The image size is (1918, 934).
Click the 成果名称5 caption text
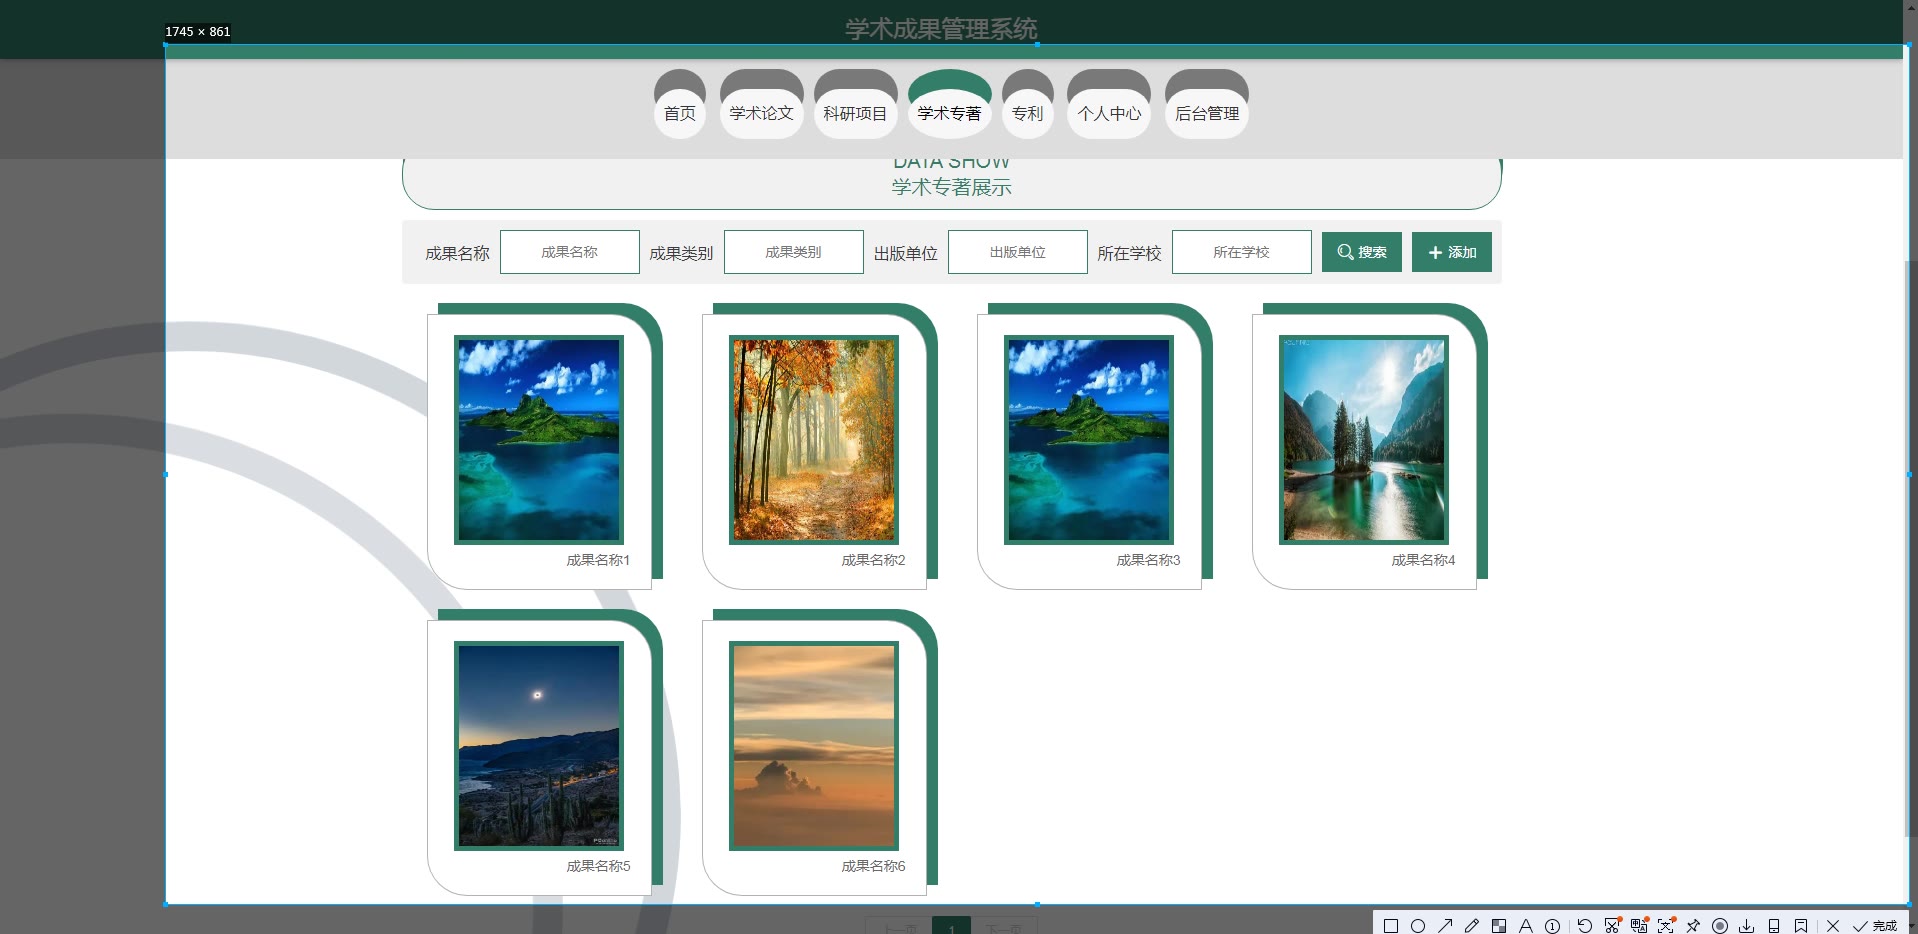(598, 866)
